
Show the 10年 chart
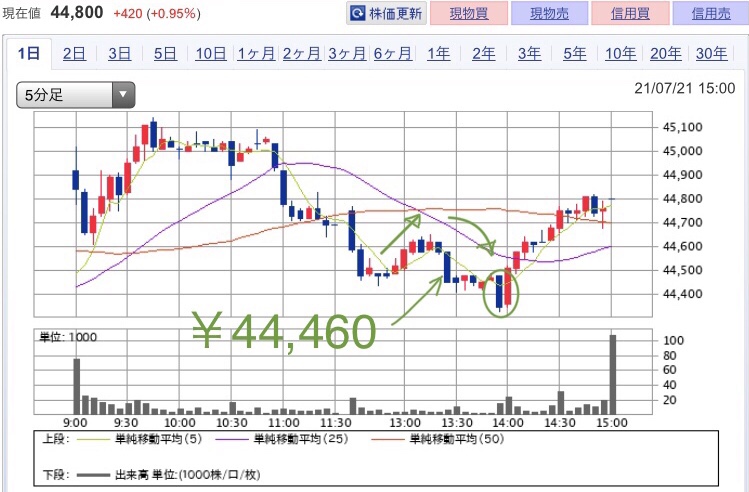click(x=621, y=53)
